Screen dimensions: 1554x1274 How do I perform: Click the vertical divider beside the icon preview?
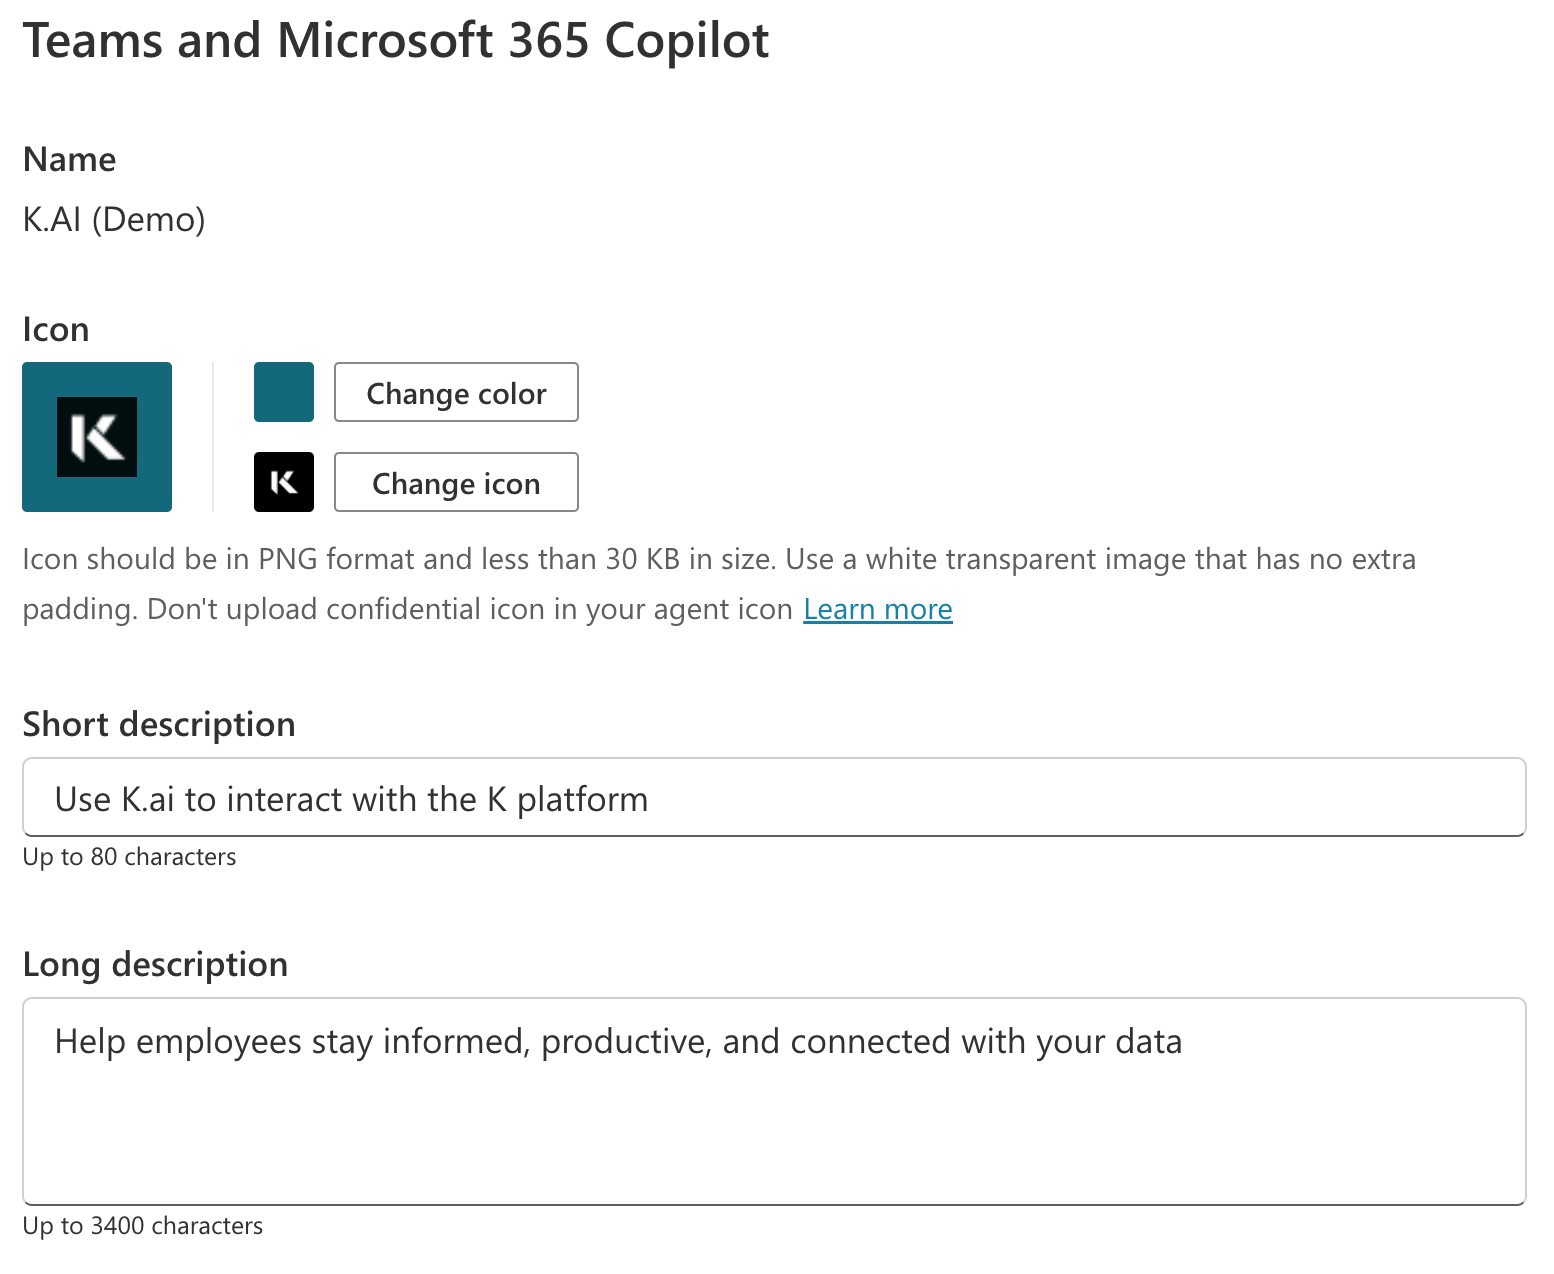pos(213,437)
